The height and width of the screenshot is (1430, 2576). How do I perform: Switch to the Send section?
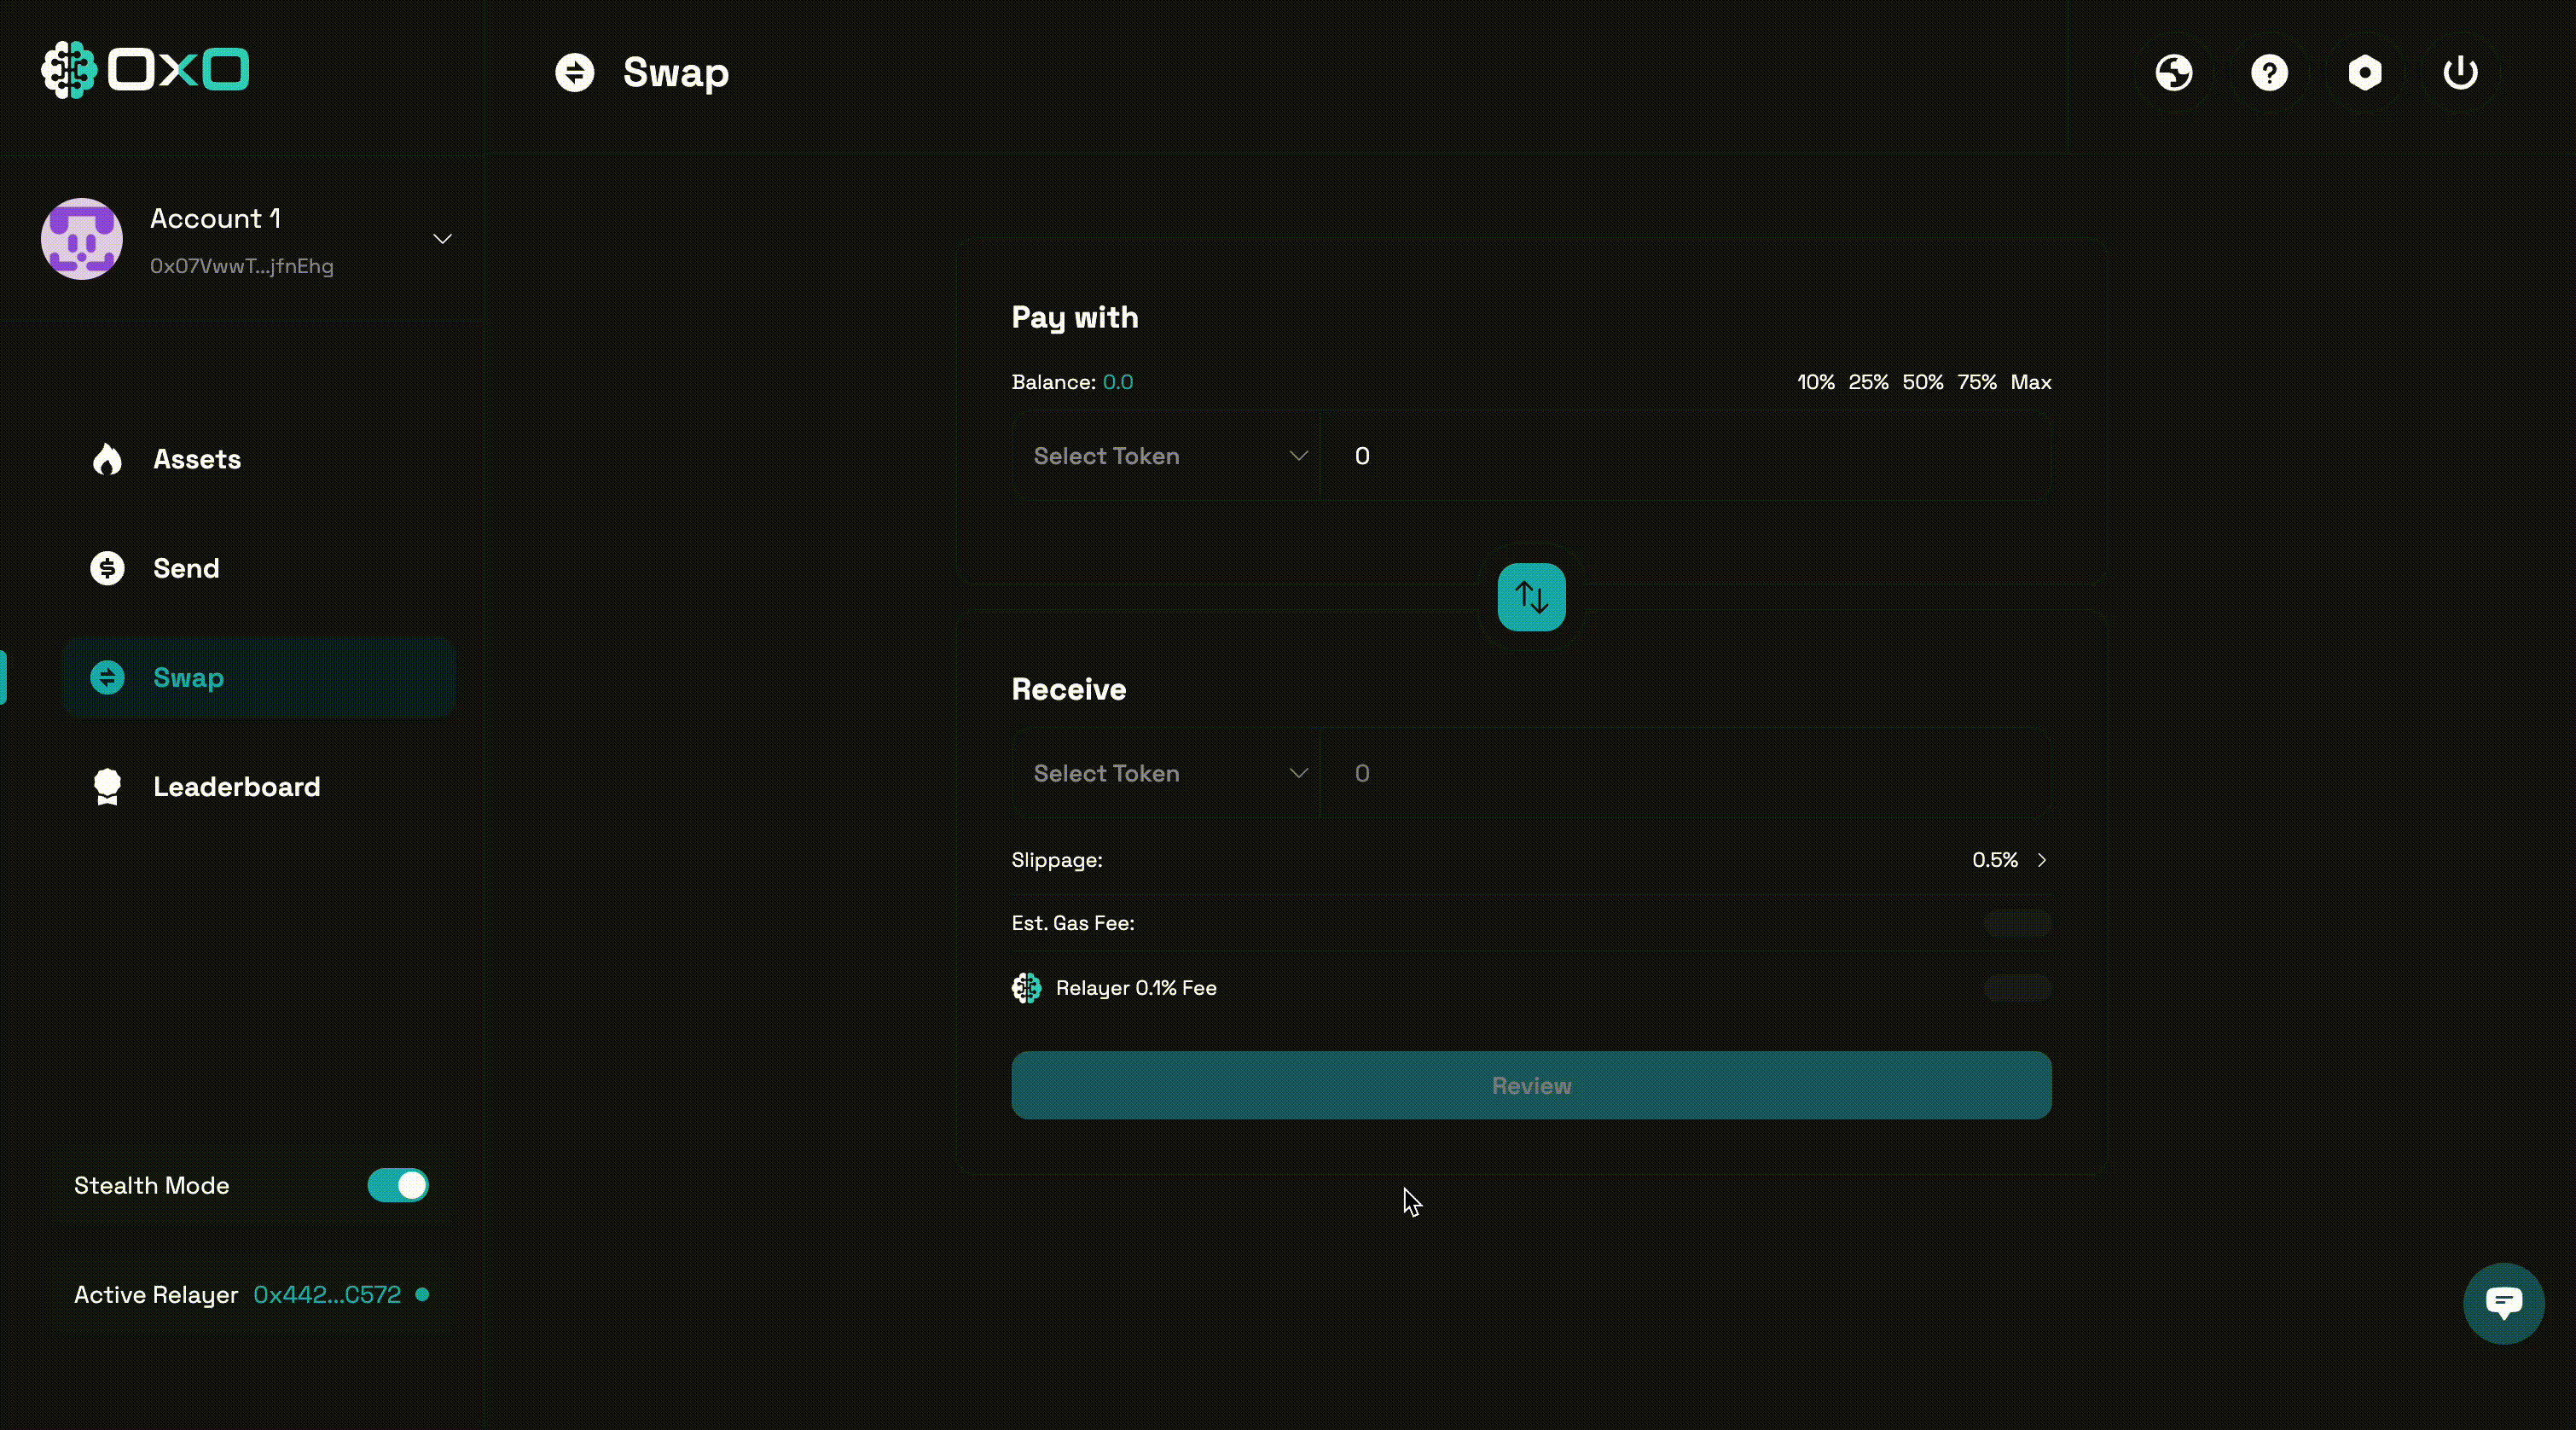186,568
